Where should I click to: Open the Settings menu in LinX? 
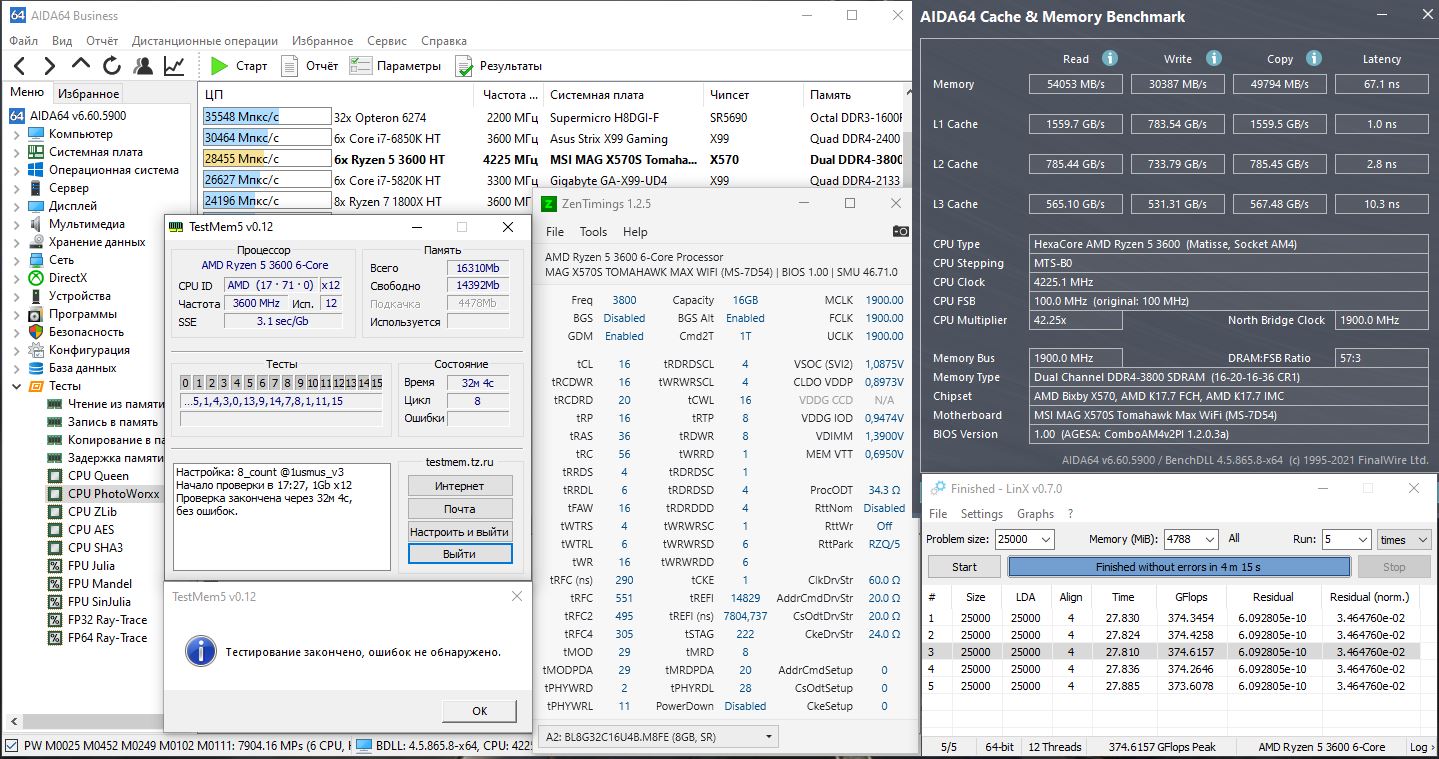tap(981, 514)
